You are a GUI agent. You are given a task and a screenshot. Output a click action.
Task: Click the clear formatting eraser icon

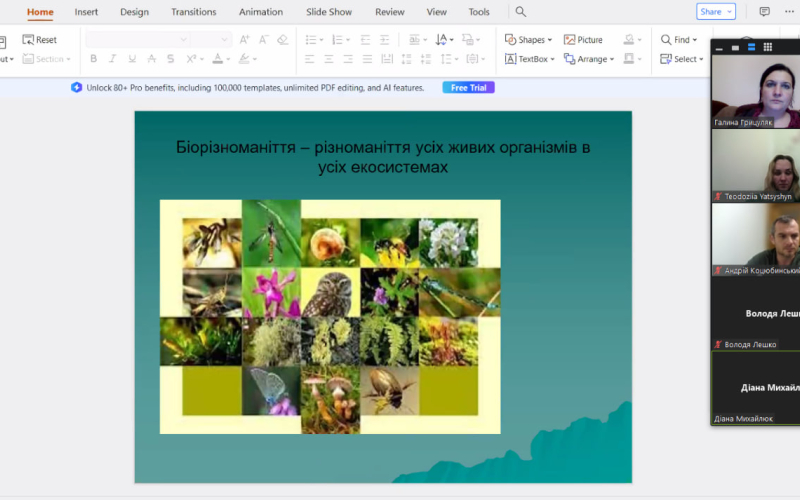pyautogui.click(x=282, y=39)
